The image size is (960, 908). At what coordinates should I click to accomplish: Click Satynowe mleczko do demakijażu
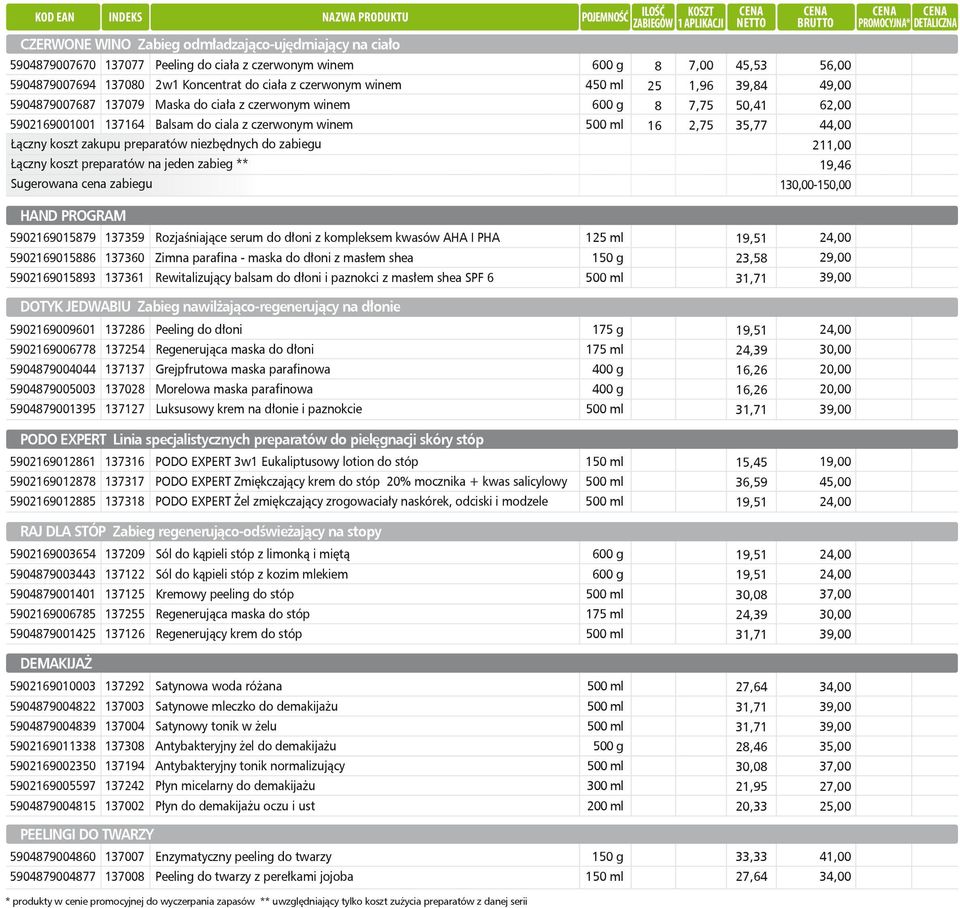[x=246, y=706]
